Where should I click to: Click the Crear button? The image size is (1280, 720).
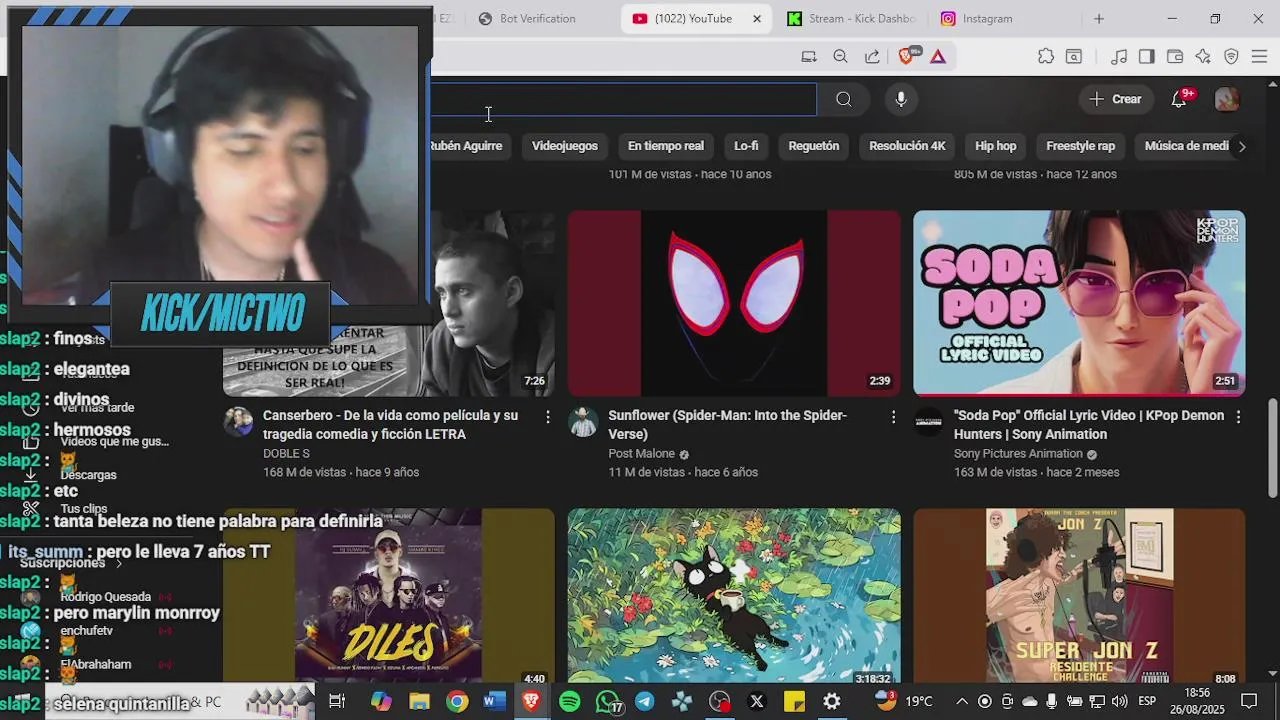[x=1115, y=99]
